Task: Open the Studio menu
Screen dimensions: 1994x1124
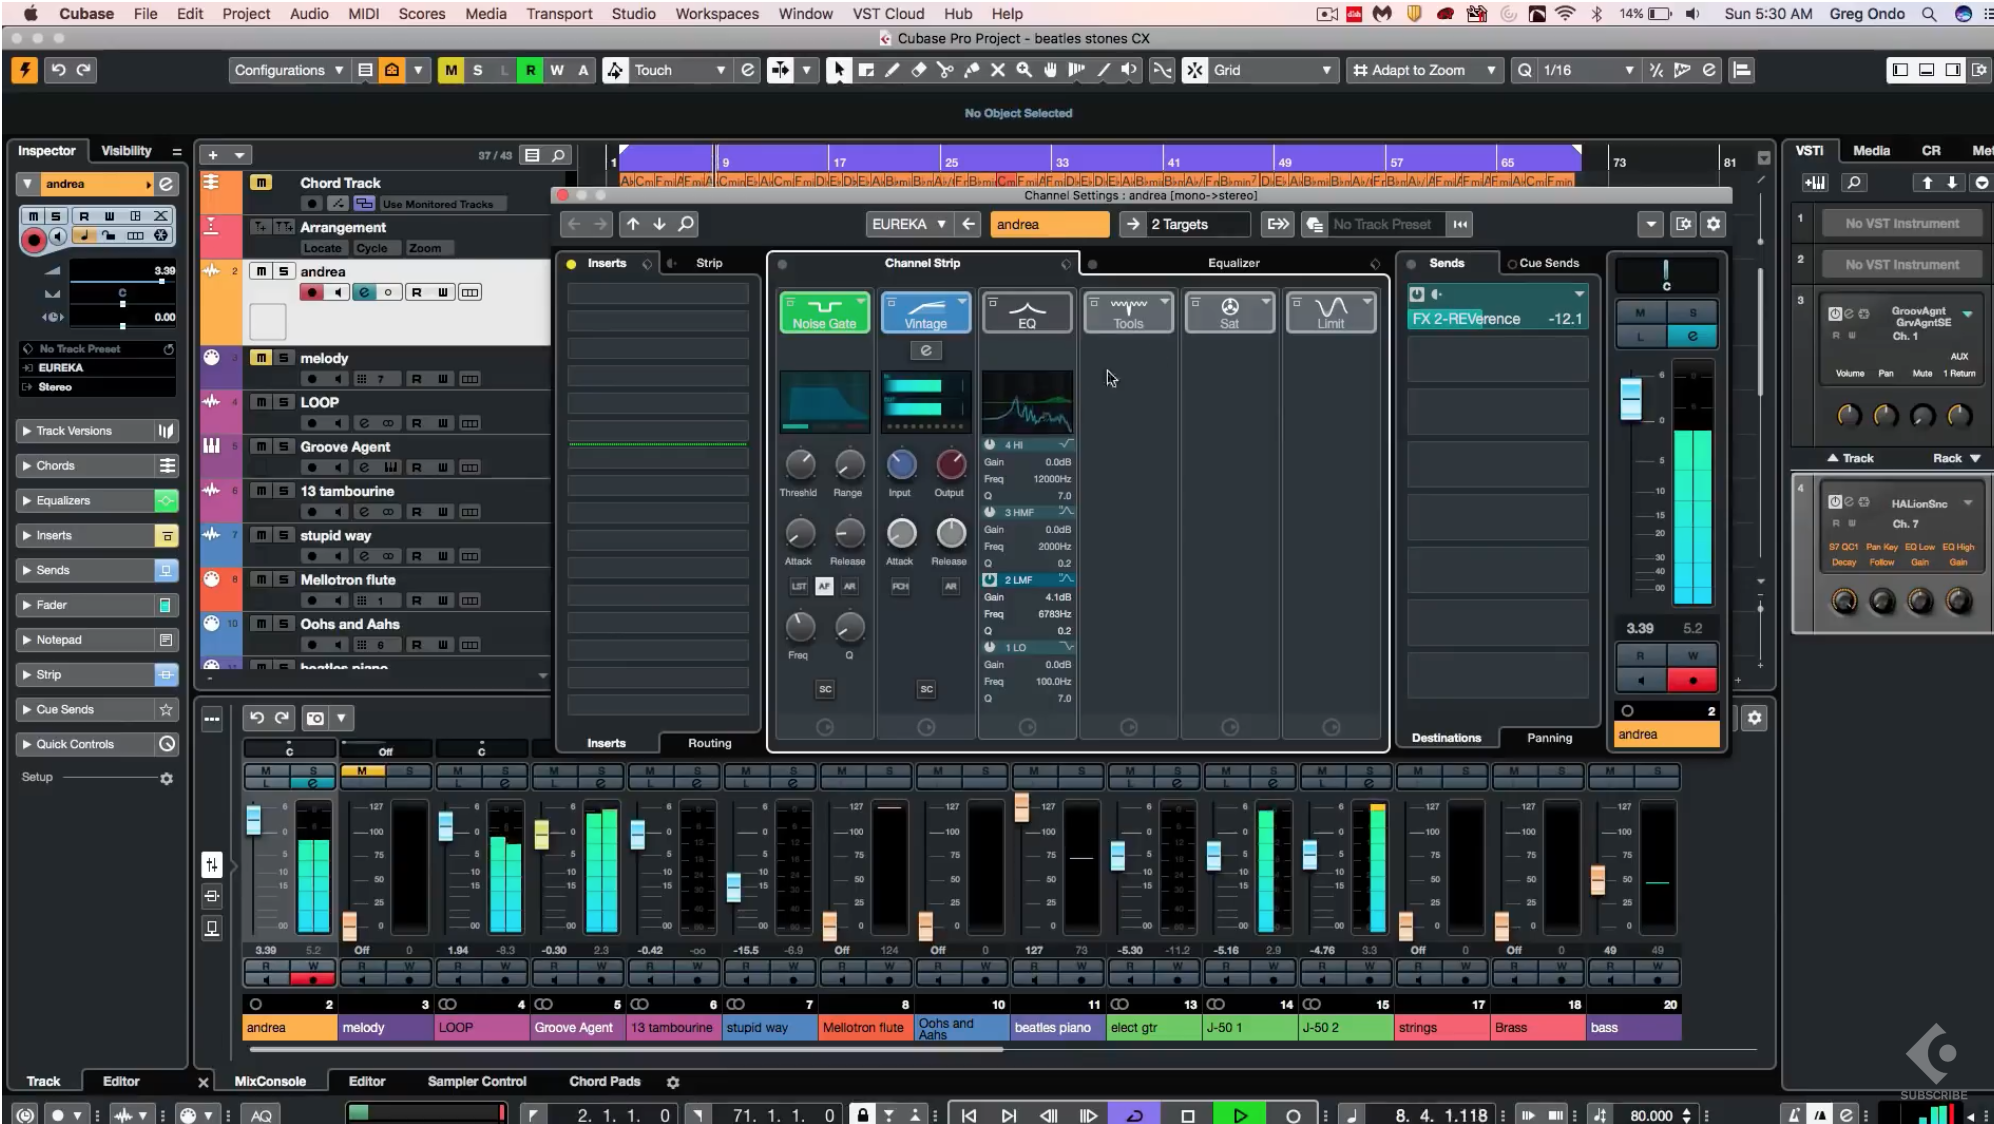Action: (633, 14)
